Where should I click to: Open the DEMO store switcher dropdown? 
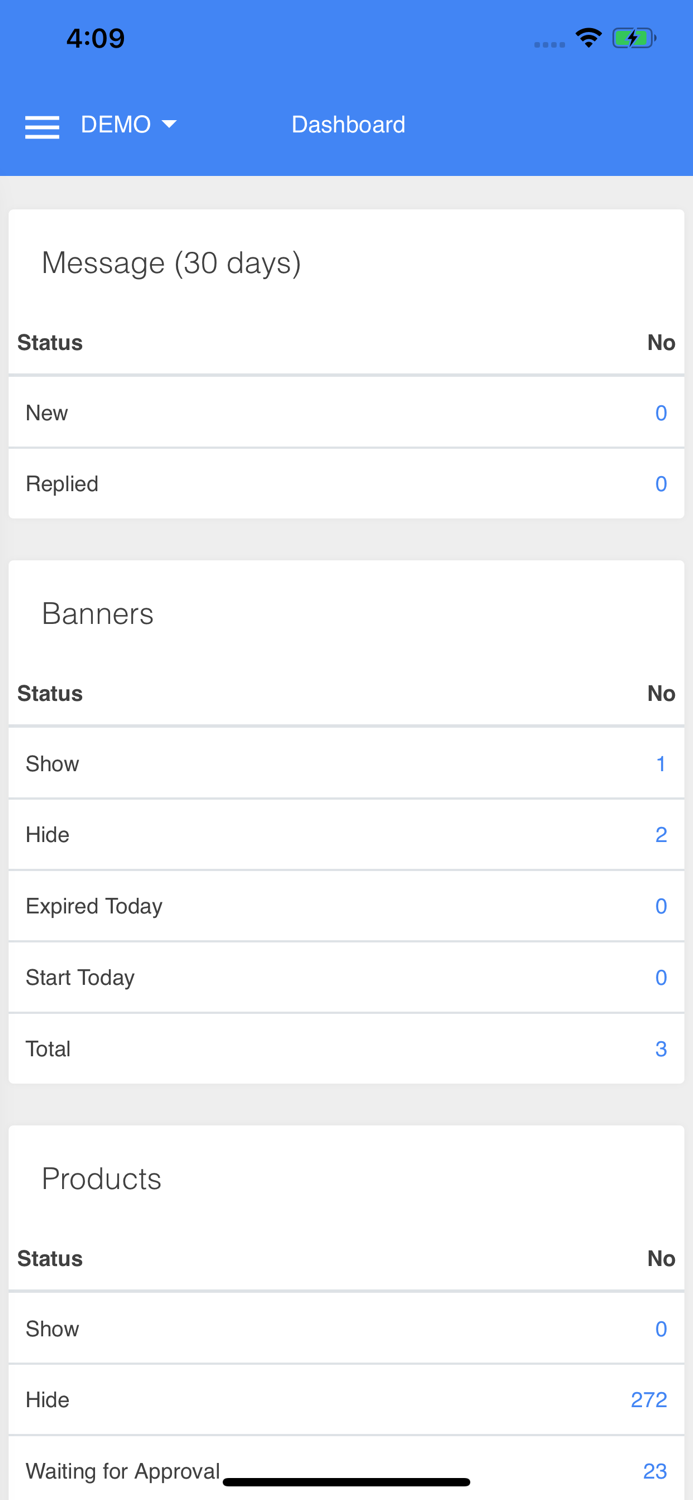[x=130, y=124]
